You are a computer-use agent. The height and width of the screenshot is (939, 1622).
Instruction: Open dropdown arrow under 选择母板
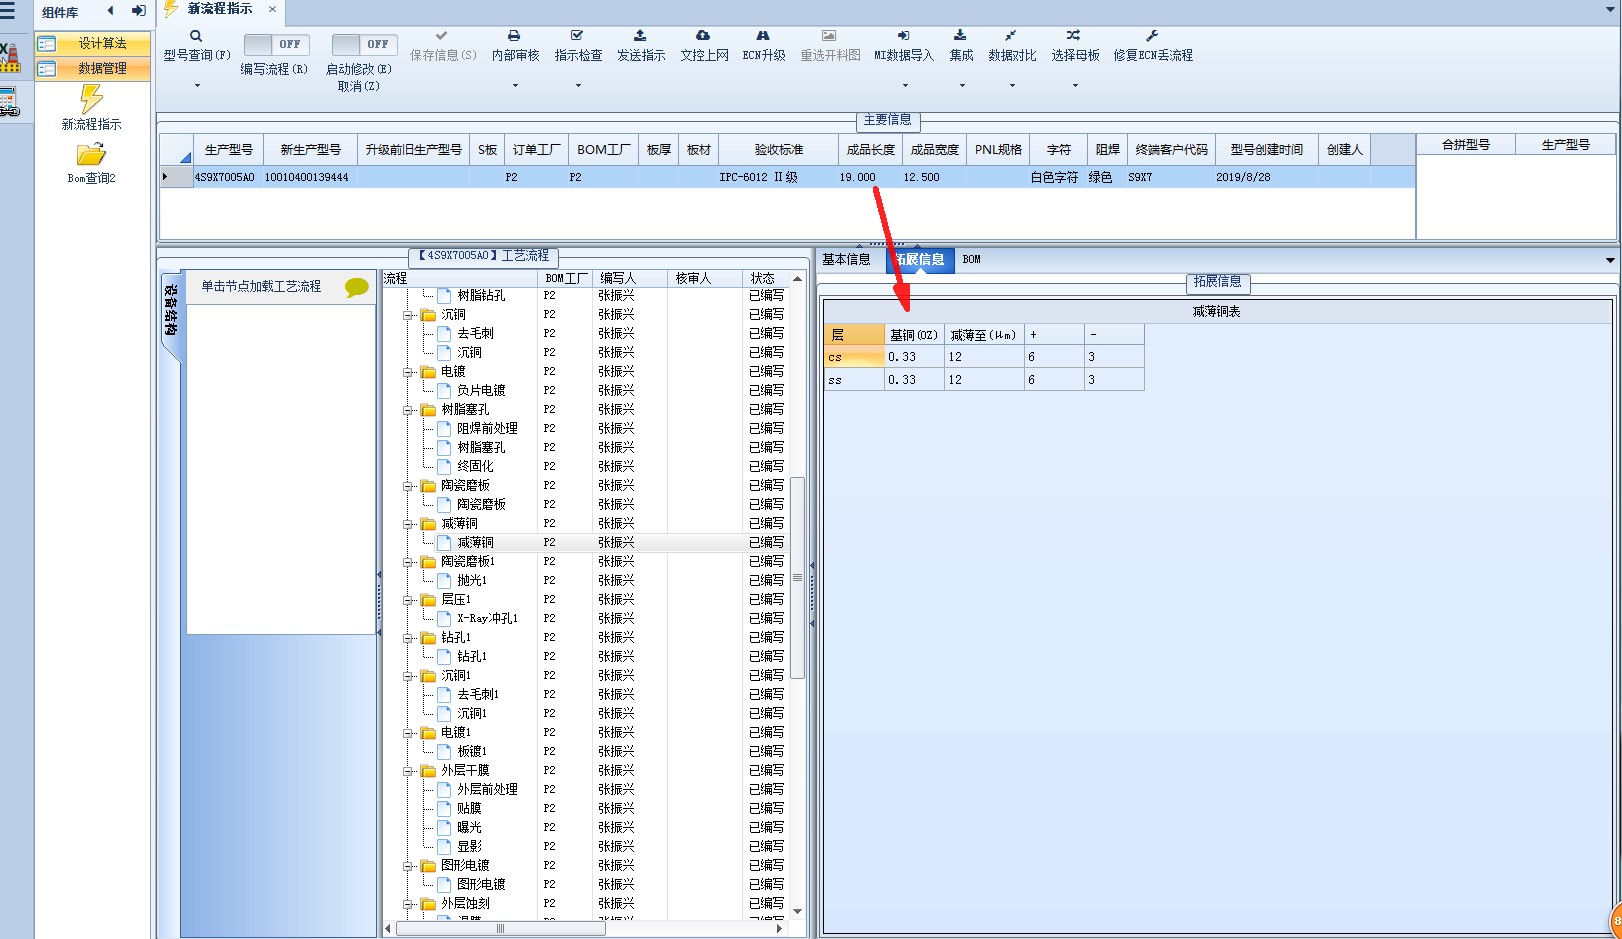(x=1075, y=86)
